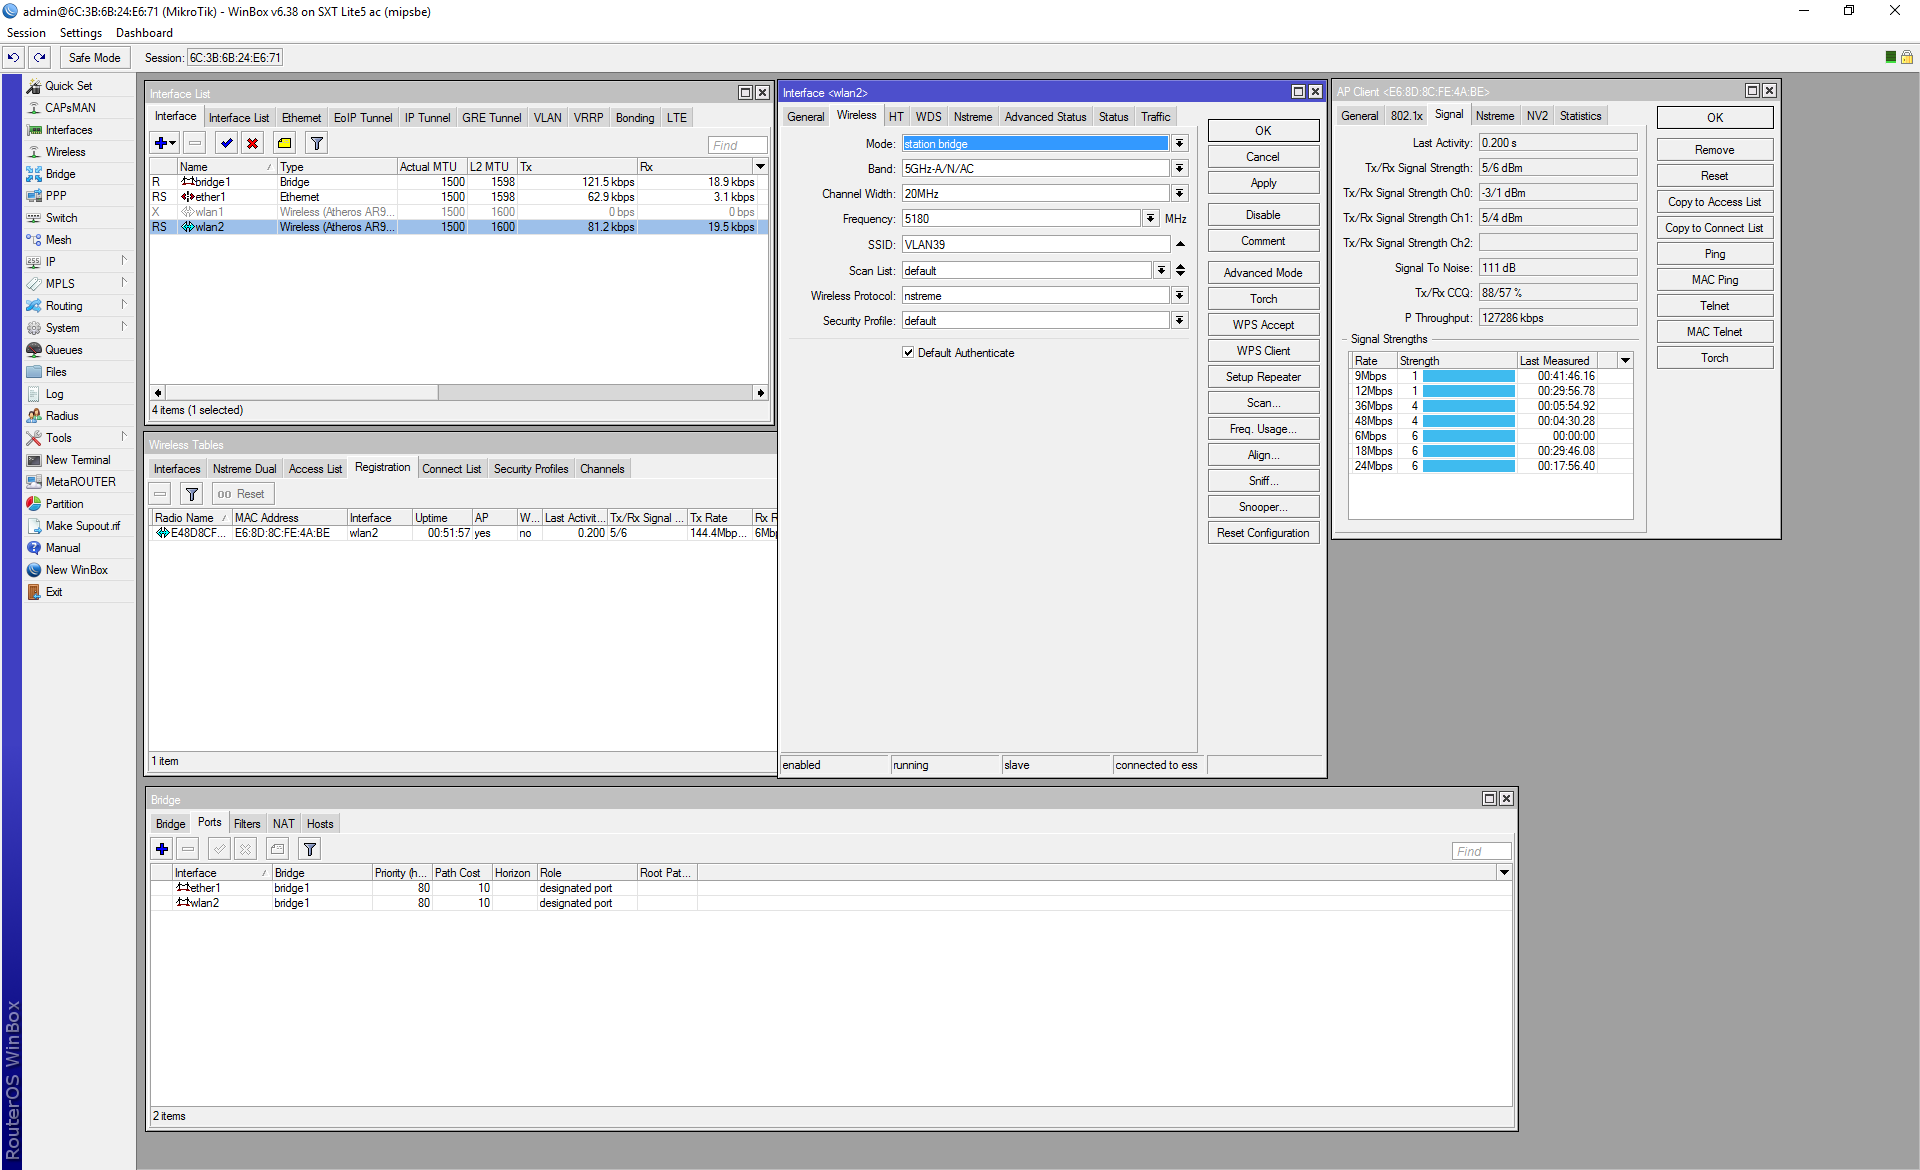Image resolution: width=1920 pixels, height=1170 pixels.
Task: Click the undo arrow icon in top toolbar
Action: click(13, 57)
